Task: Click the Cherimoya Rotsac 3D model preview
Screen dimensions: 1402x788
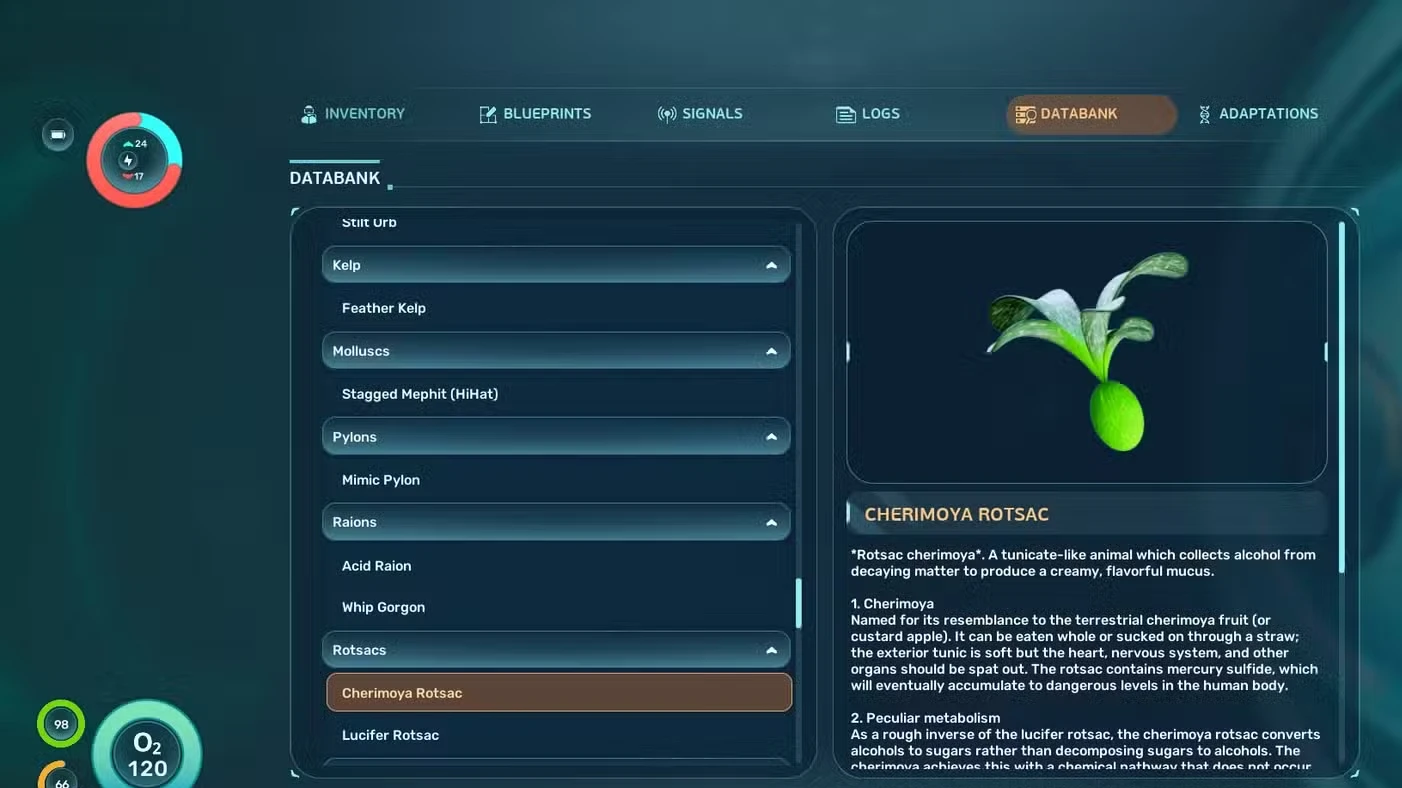Action: pyautogui.click(x=1087, y=352)
